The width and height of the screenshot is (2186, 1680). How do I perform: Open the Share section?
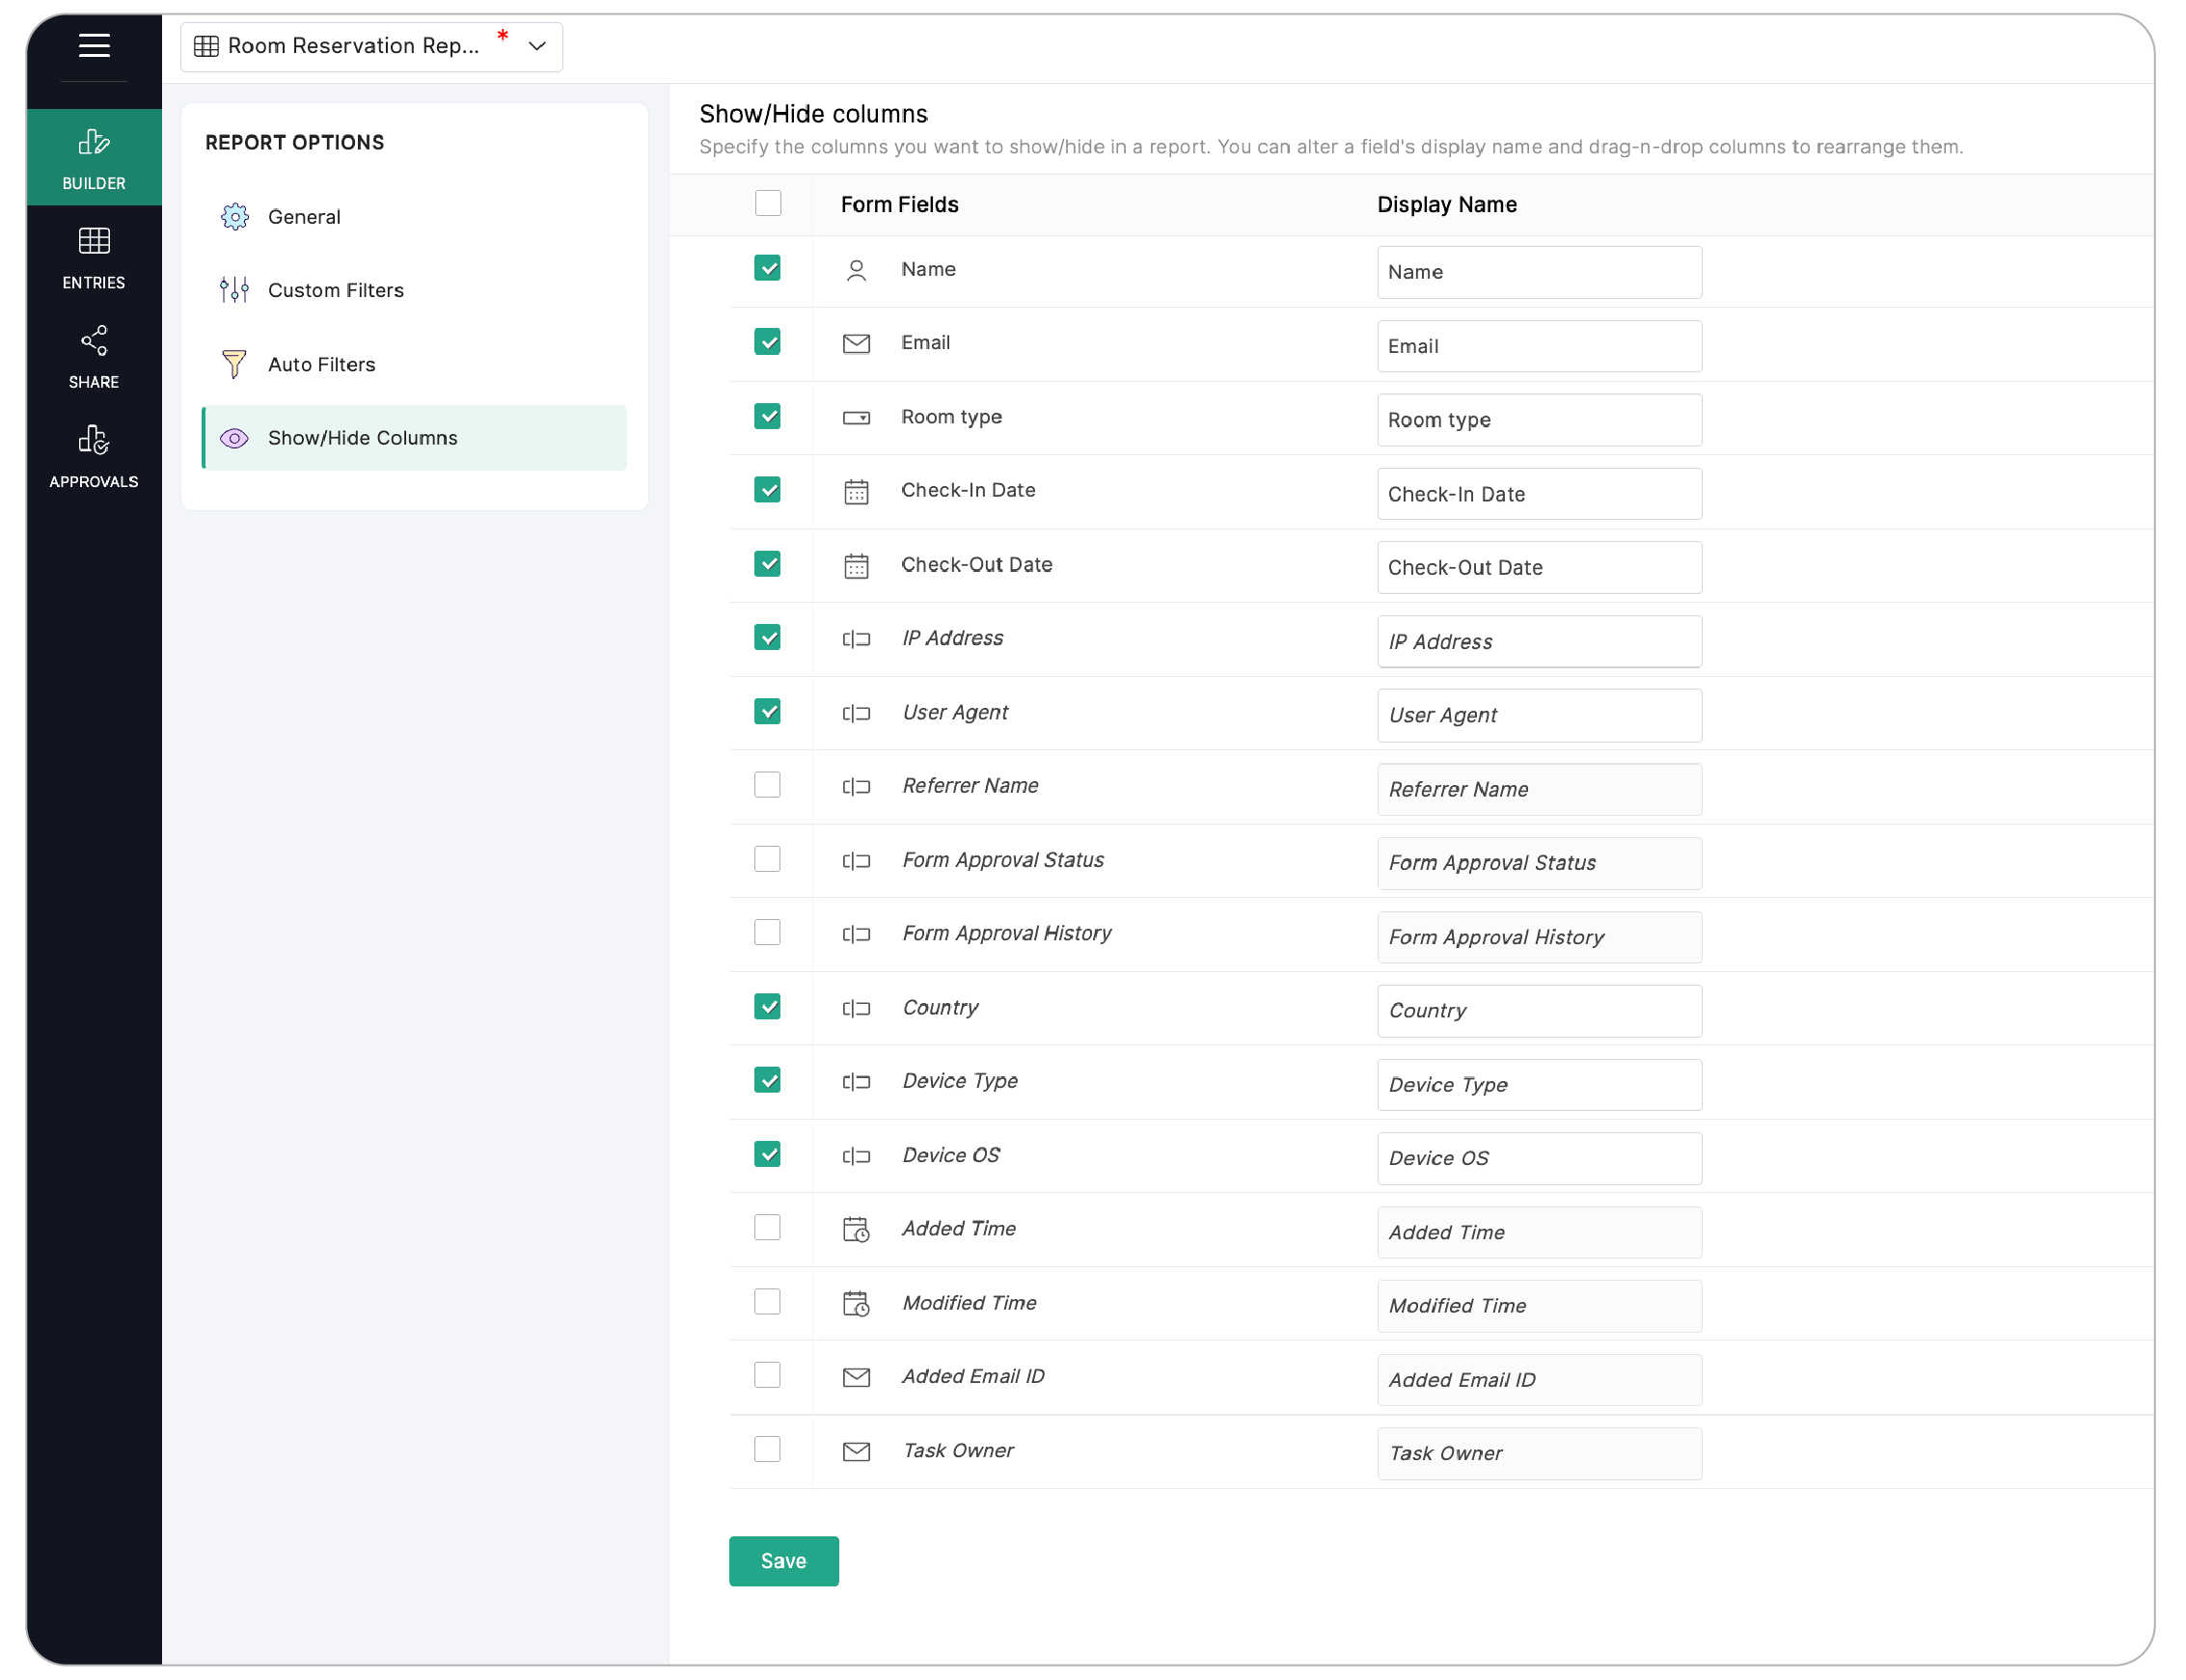click(94, 357)
